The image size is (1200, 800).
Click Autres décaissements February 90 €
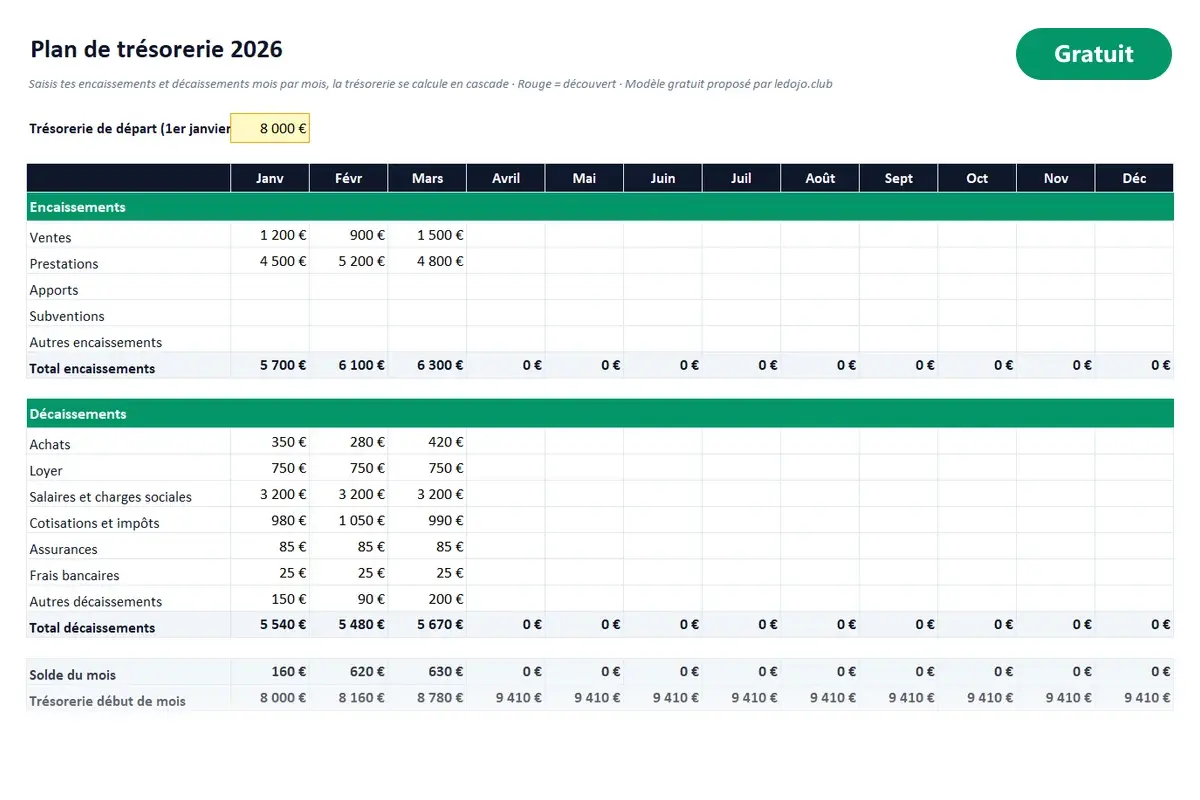348,598
